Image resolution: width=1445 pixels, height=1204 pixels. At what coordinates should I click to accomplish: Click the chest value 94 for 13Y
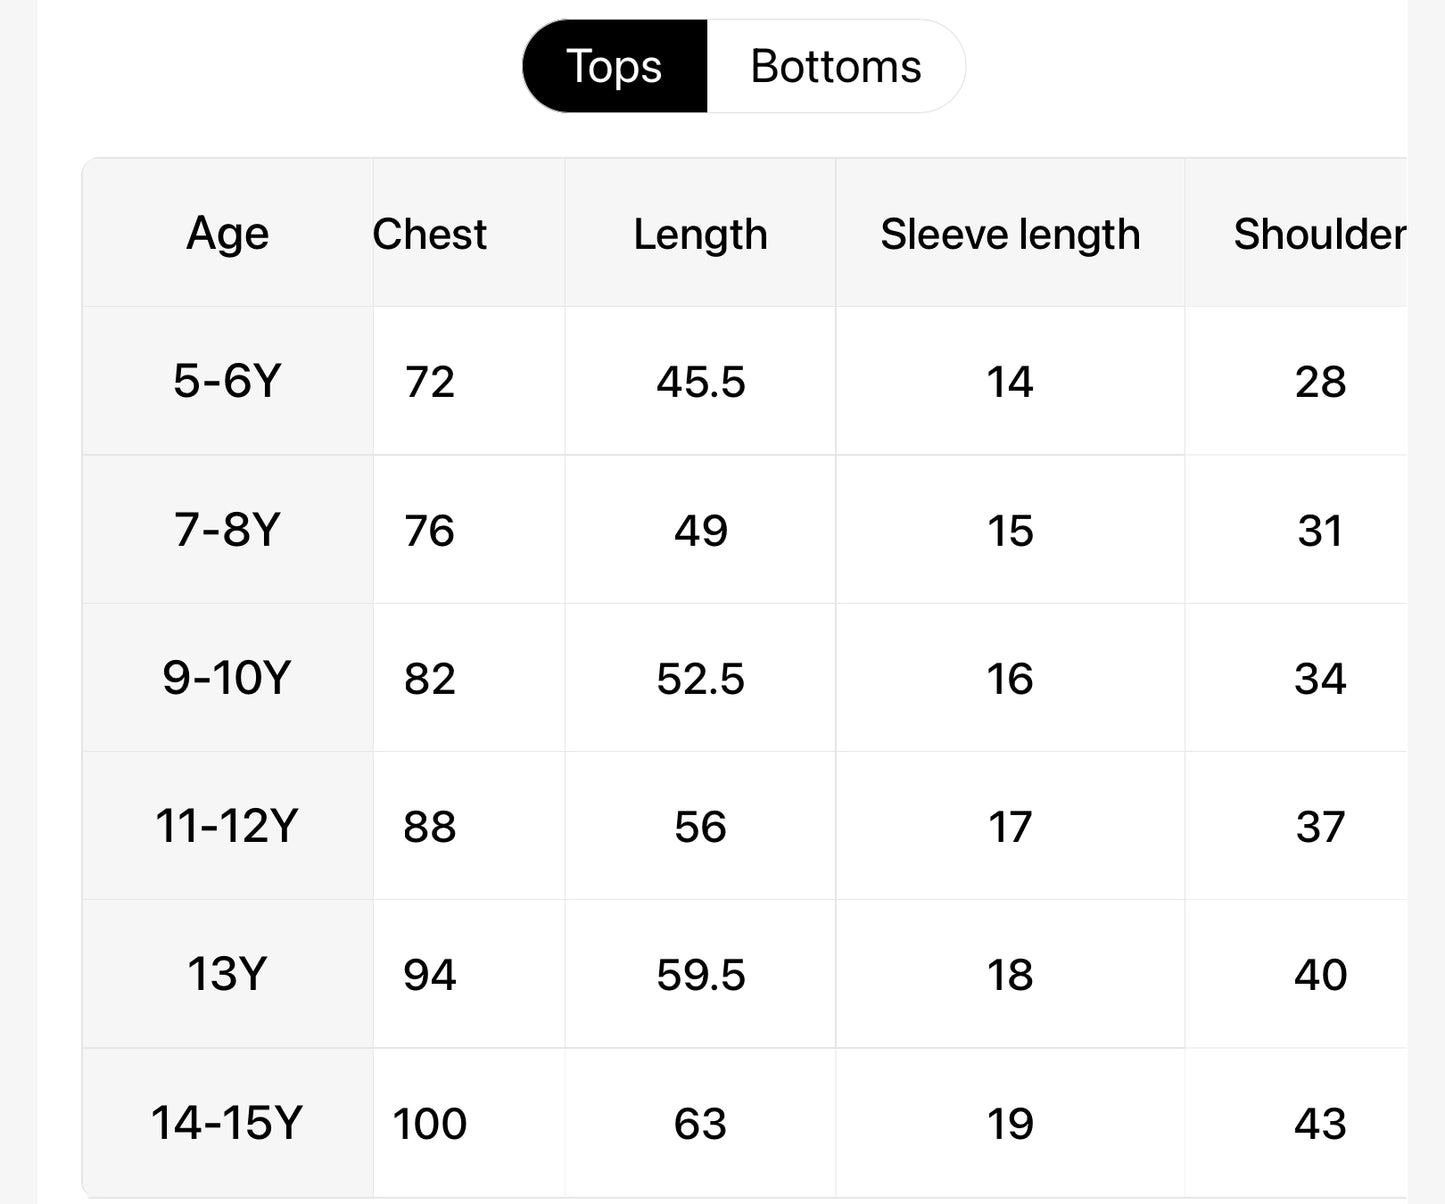(429, 973)
